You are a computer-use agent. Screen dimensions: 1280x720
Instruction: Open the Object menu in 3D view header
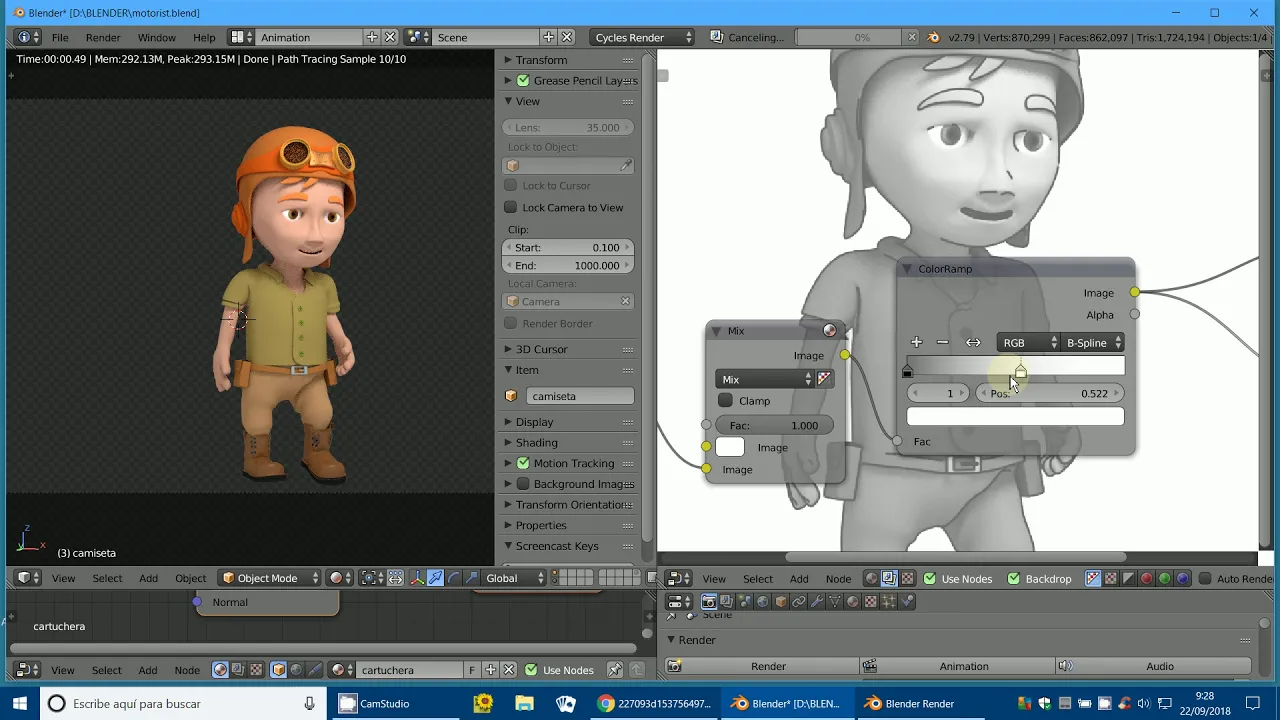(x=190, y=578)
